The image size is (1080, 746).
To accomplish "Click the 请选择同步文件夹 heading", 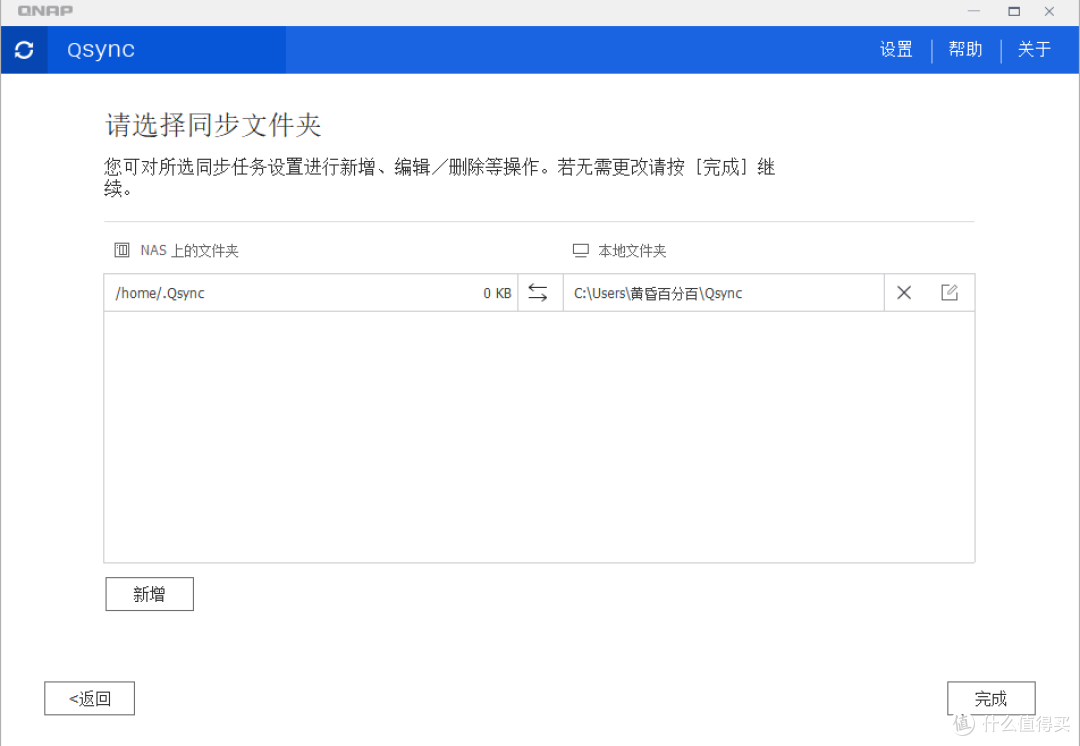I will (214, 125).
